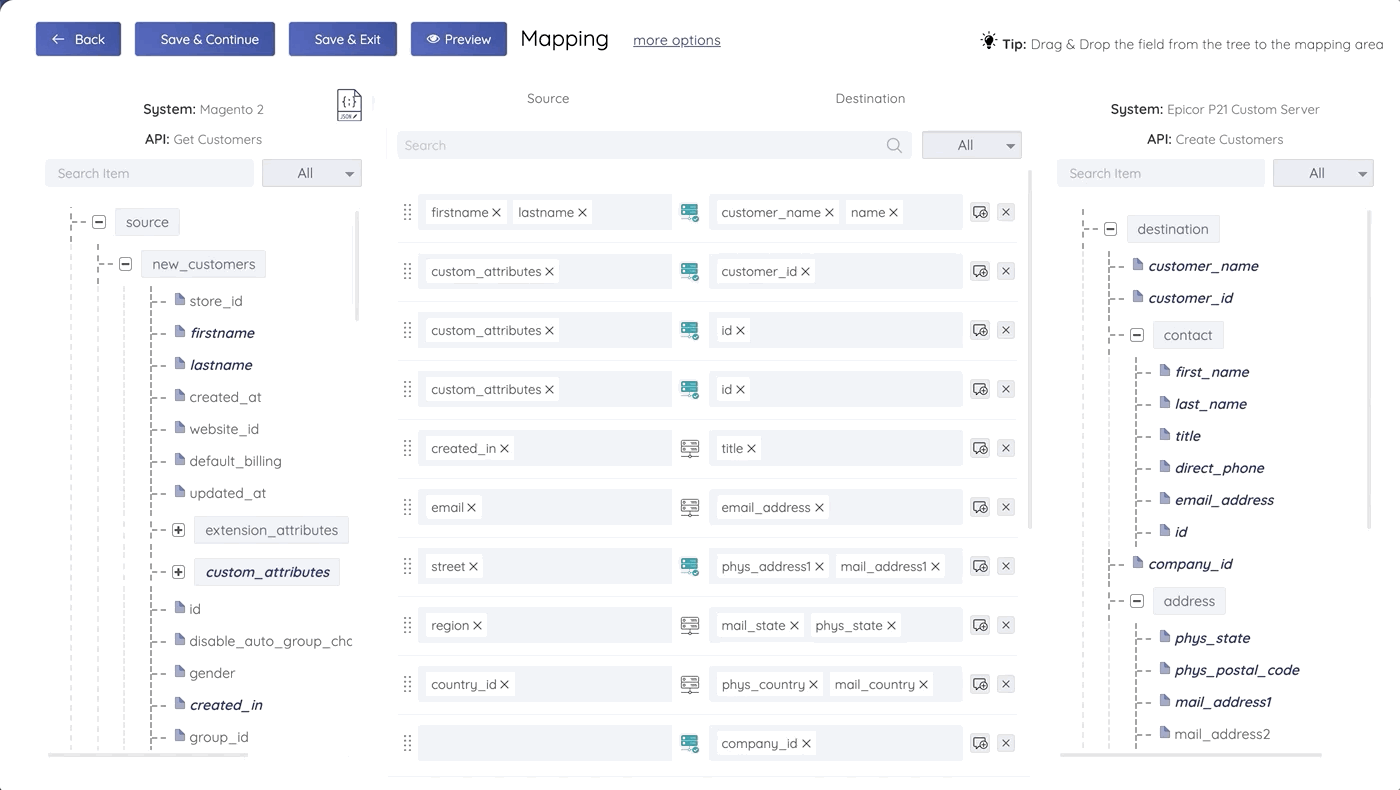
Task: Click Save & Continue button
Action: (x=205, y=39)
